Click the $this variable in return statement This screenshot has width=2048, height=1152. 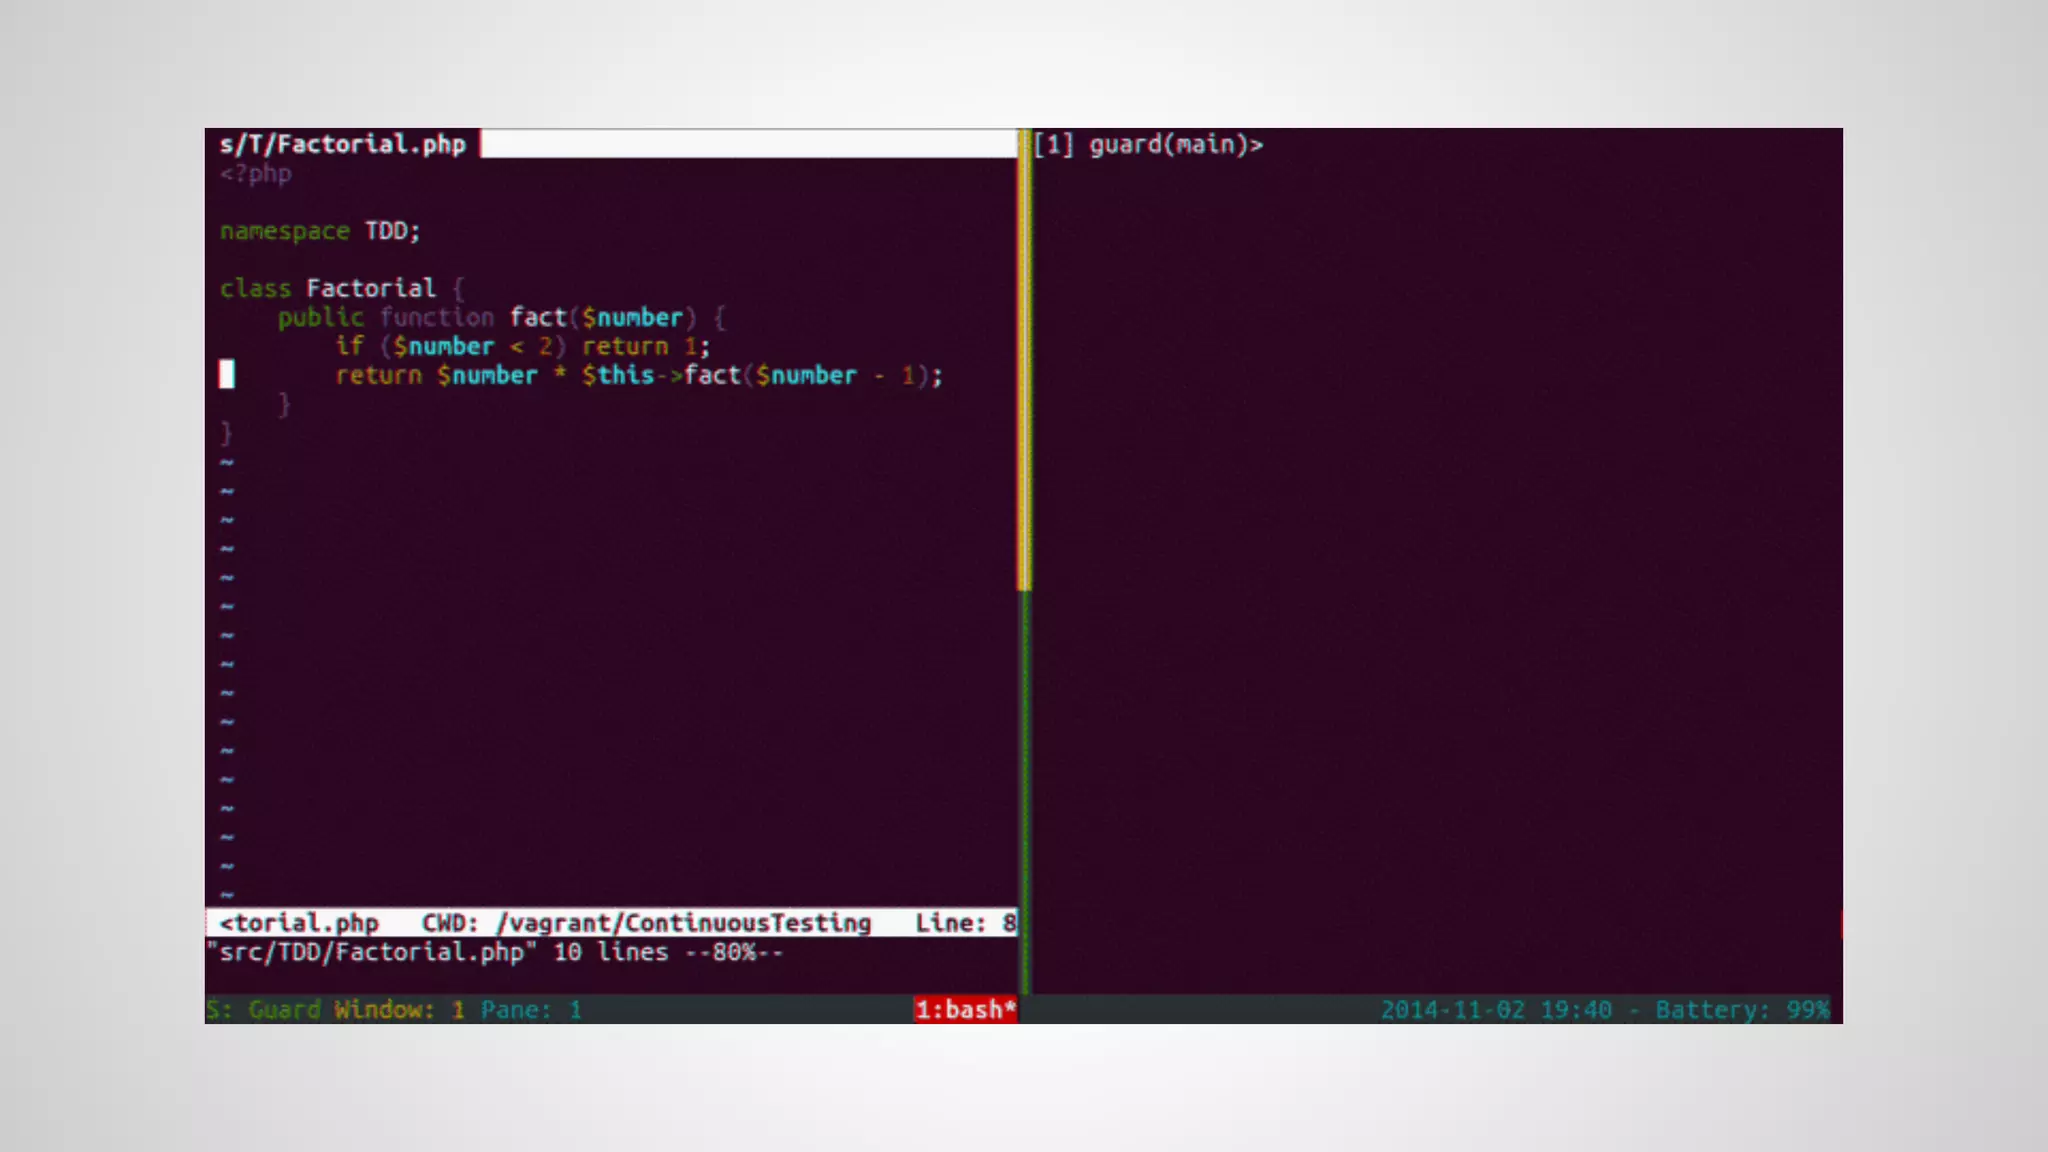pyautogui.click(x=617, y=376)
